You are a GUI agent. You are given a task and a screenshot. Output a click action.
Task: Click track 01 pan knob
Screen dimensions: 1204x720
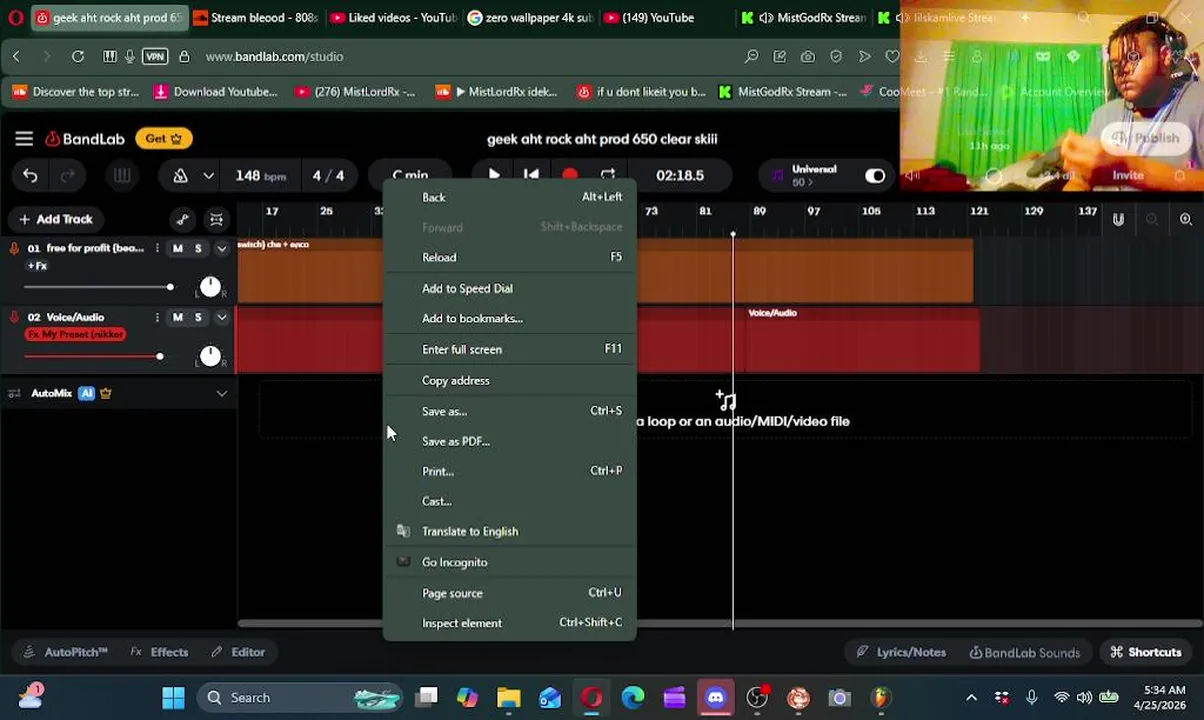(x=210, y=287)
